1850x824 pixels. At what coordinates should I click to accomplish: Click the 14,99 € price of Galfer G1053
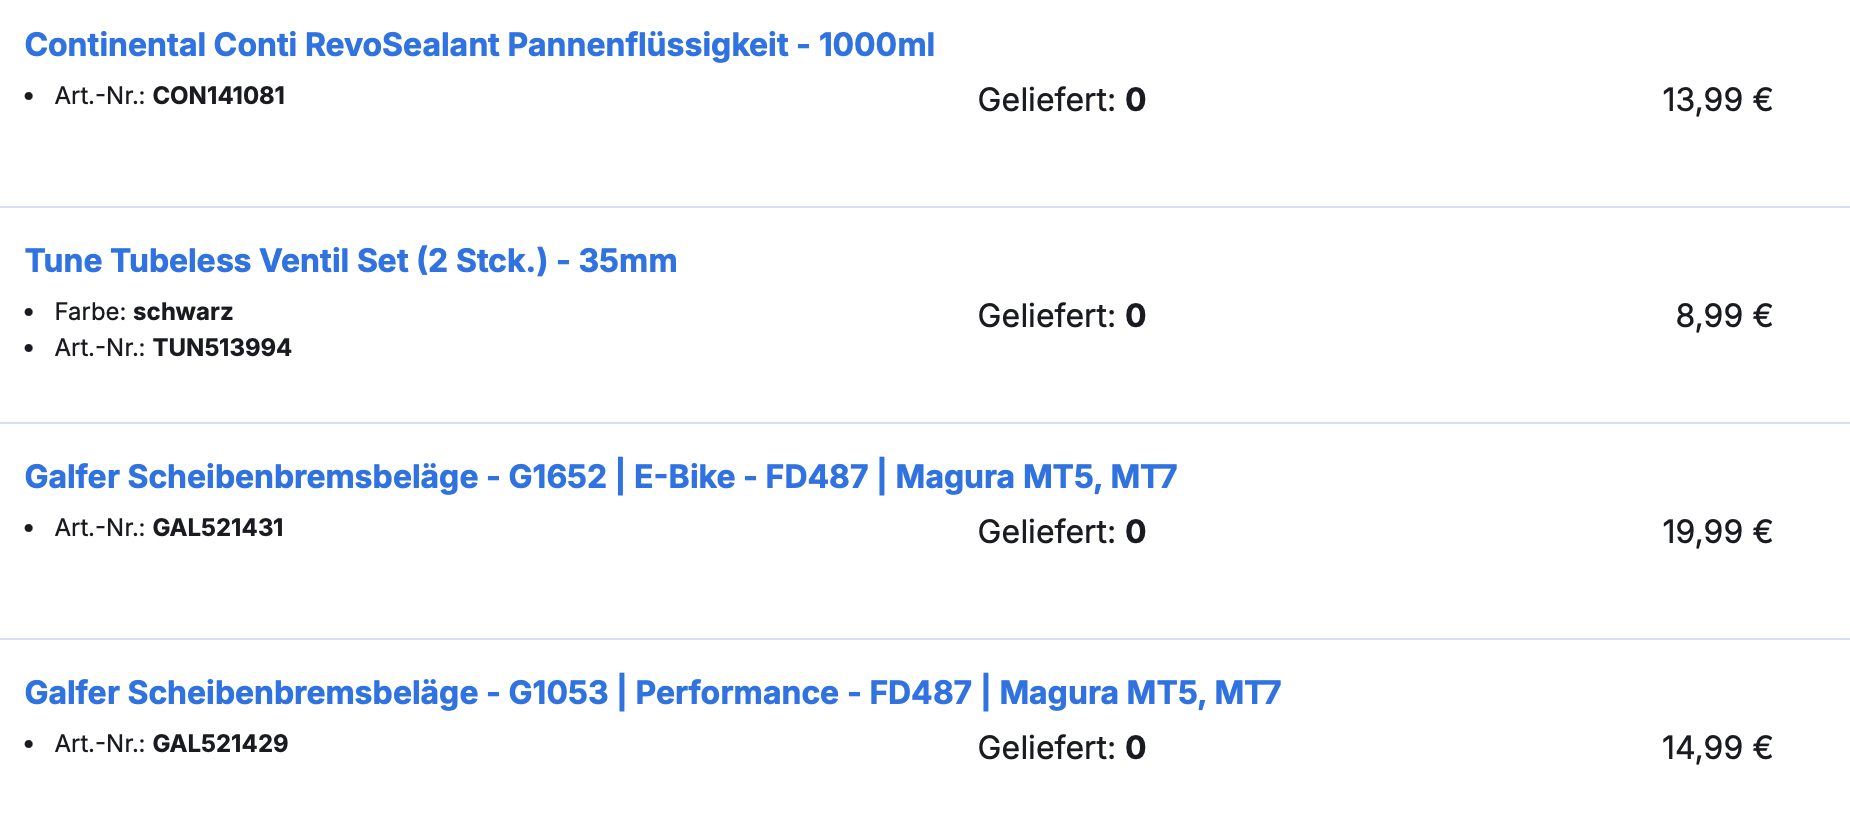[x=1717, y=746]
